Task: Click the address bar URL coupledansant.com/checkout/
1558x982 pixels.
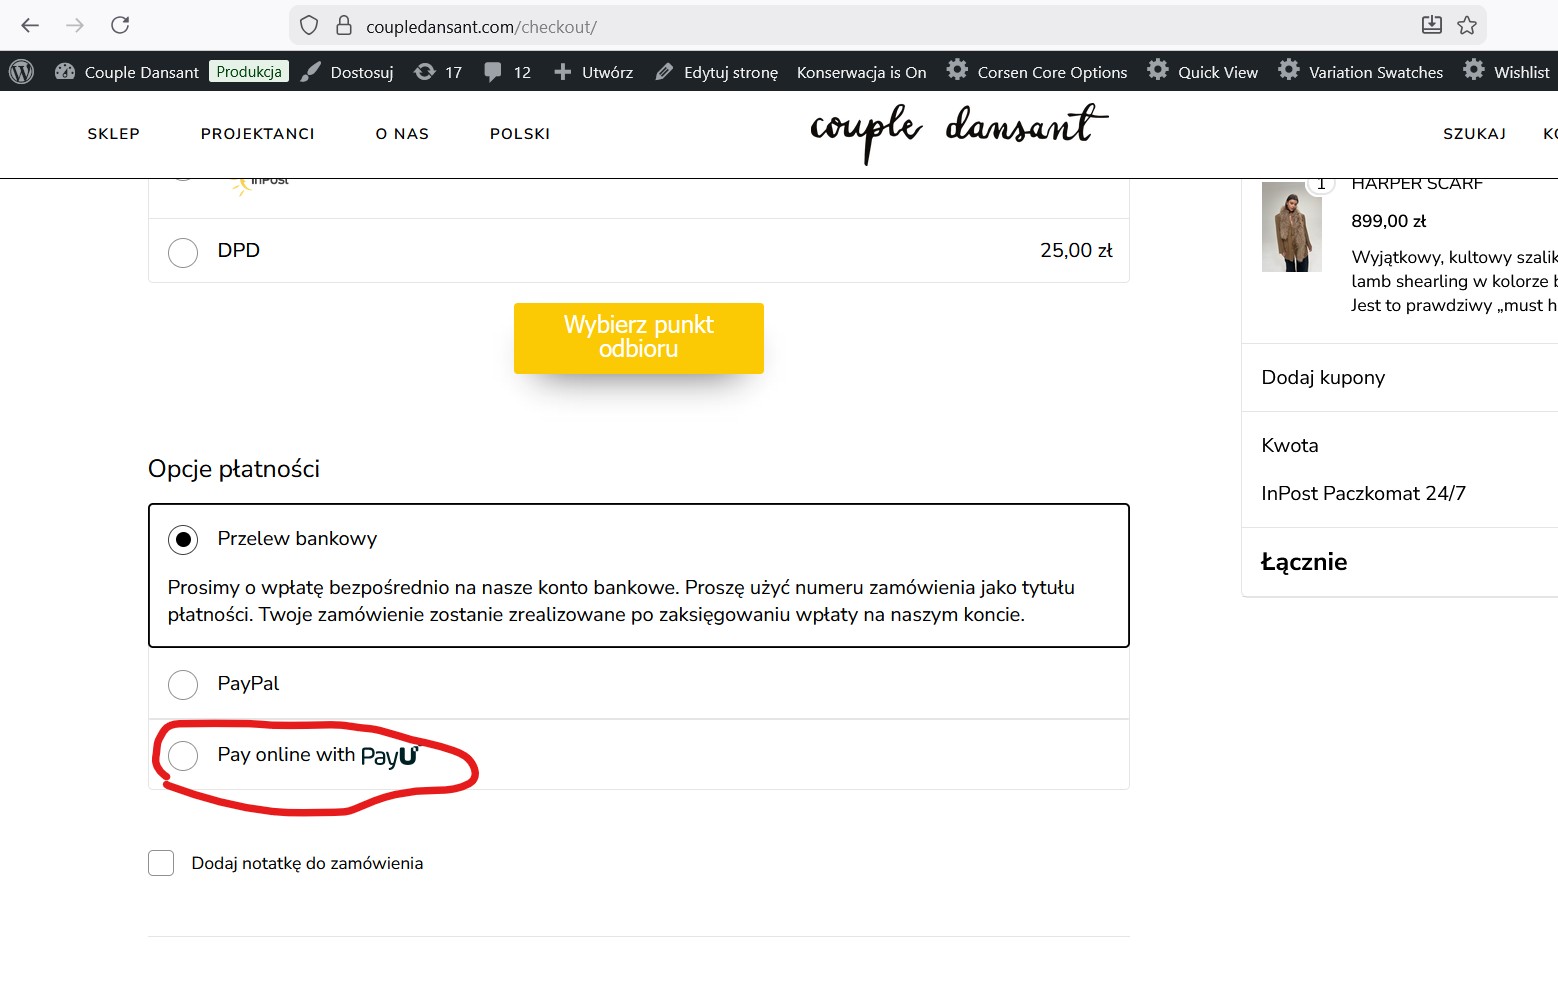Action: 481,27
